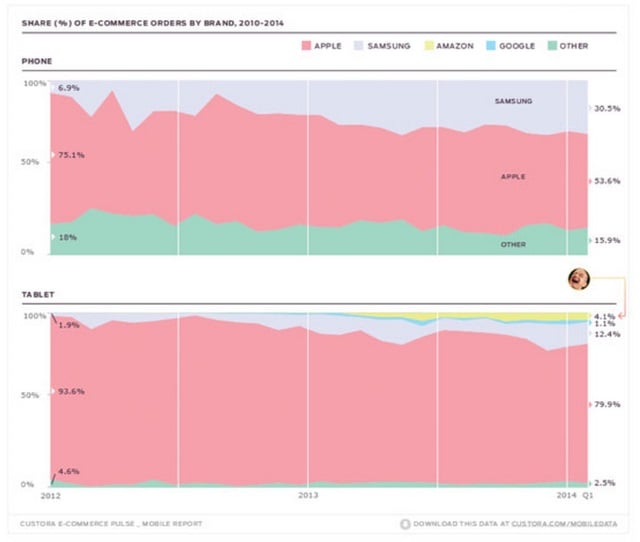Click the 4.1% Amazon tablet end label

(x=604, y=316)
